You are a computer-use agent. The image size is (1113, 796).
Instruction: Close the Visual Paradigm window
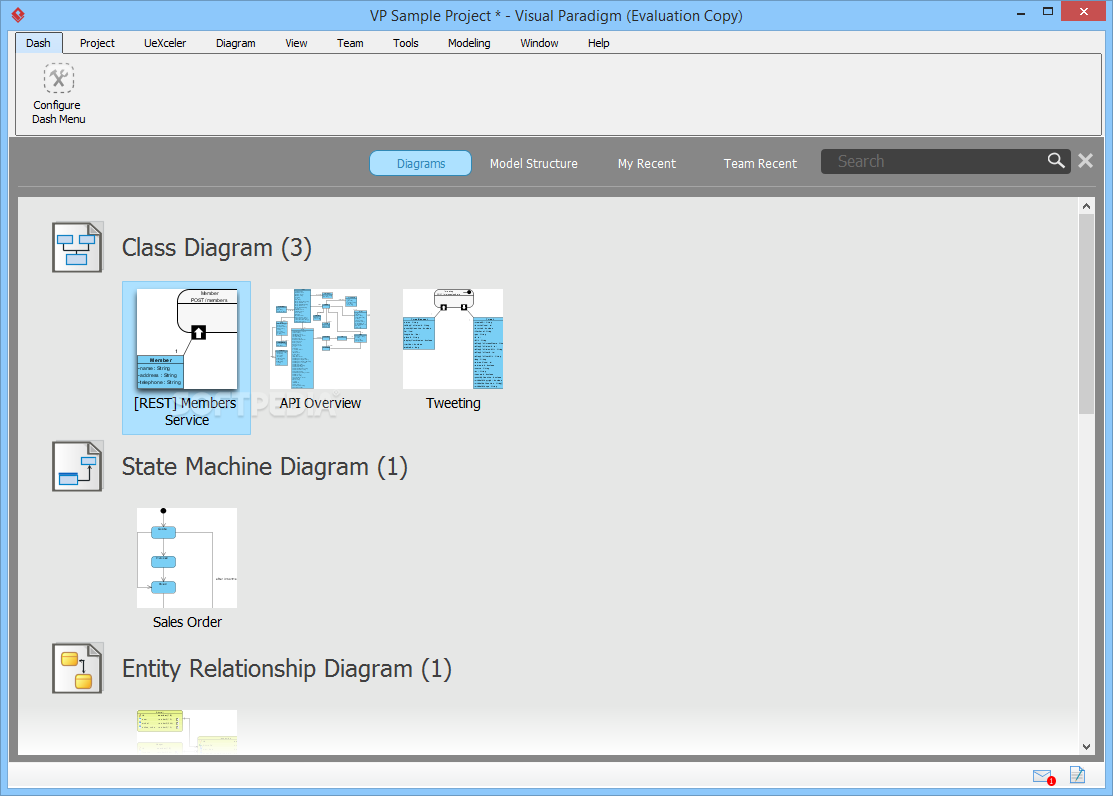(1084, 11)
